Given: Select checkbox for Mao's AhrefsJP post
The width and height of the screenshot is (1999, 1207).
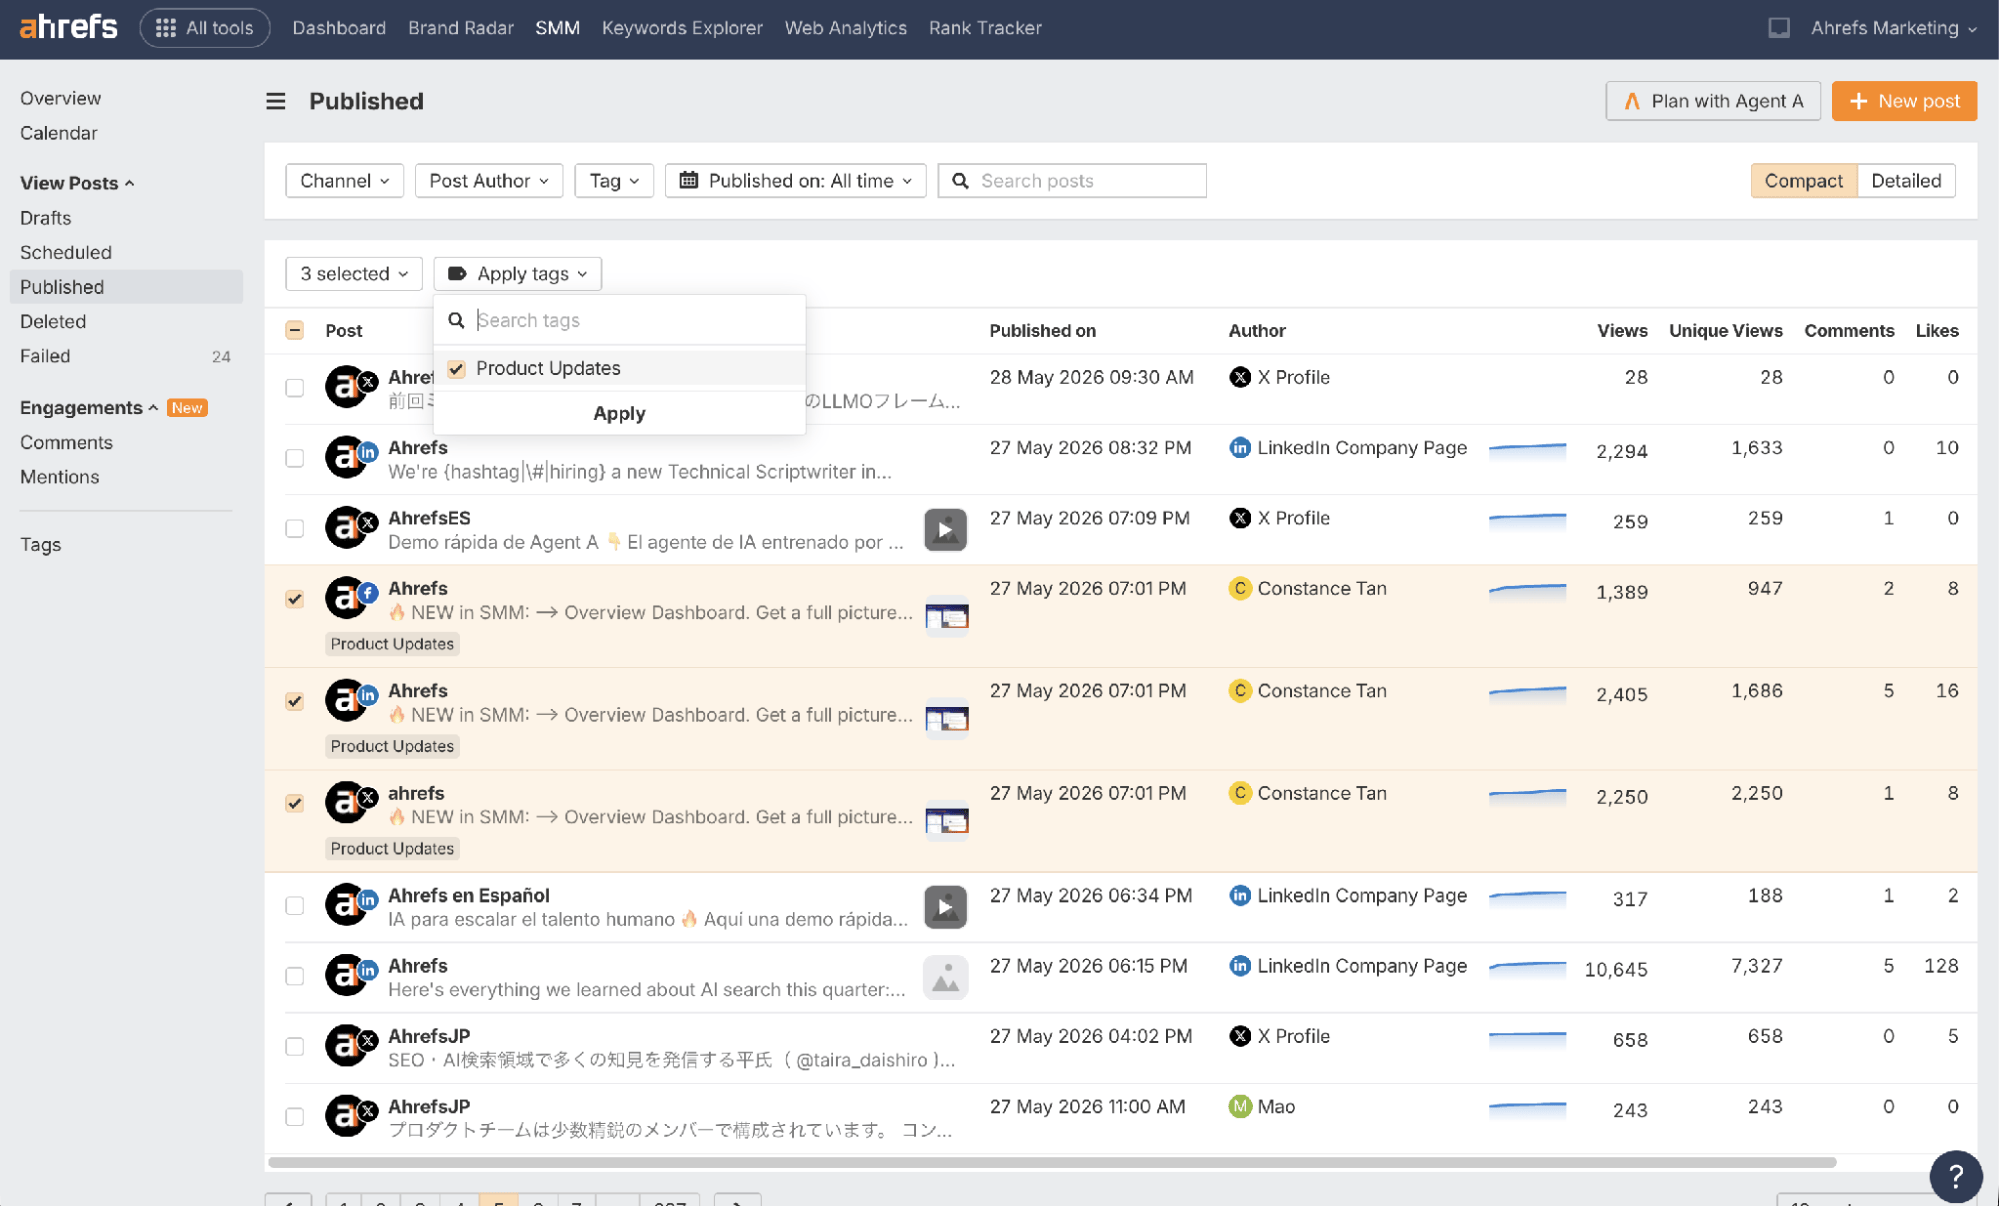Looking at the screenshot, I should [x=295, y=1117].
